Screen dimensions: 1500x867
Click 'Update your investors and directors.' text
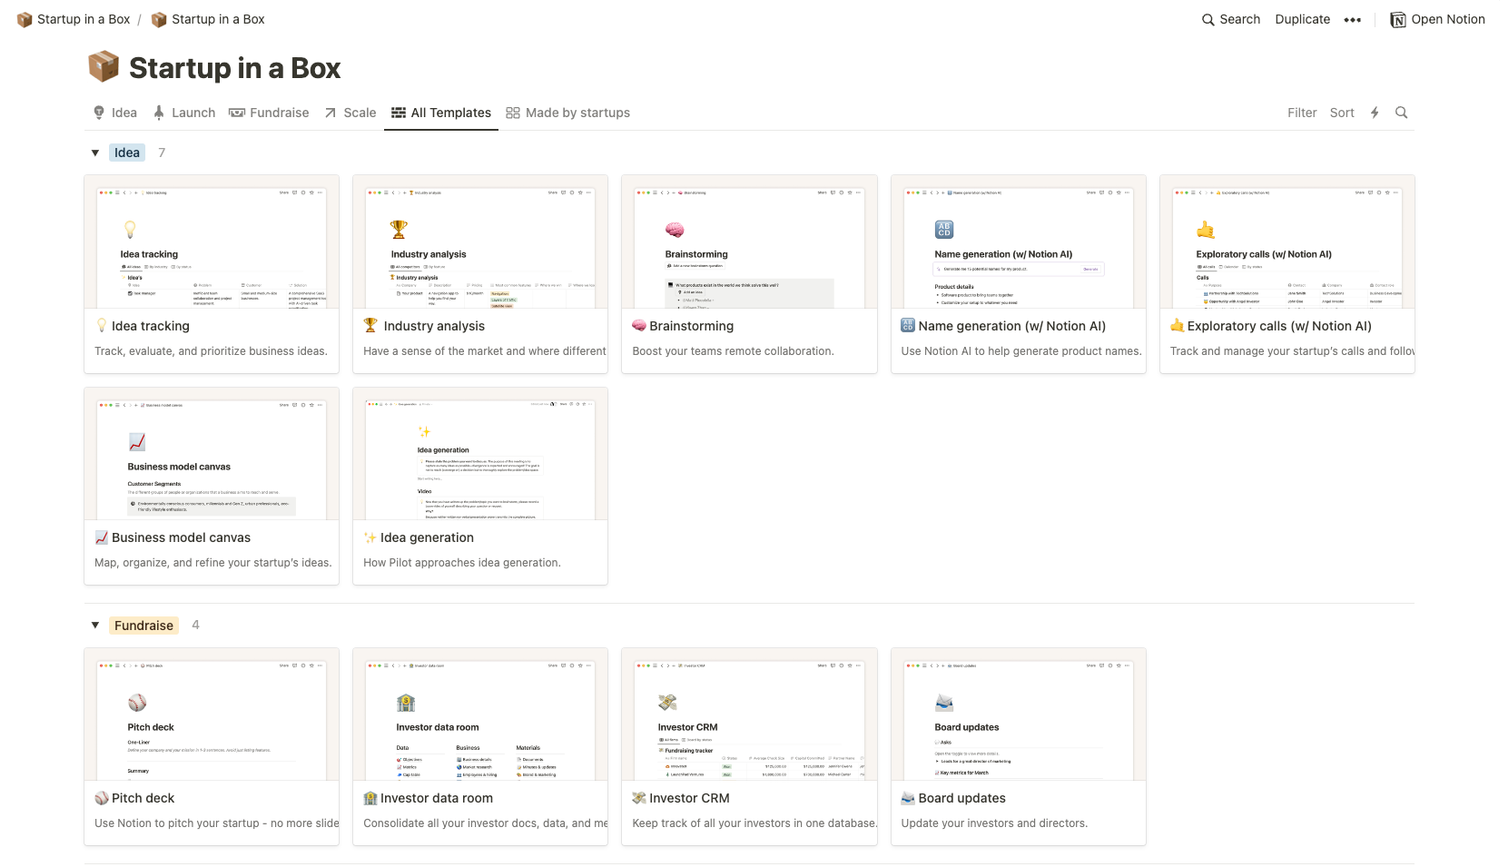pos(994,823)
